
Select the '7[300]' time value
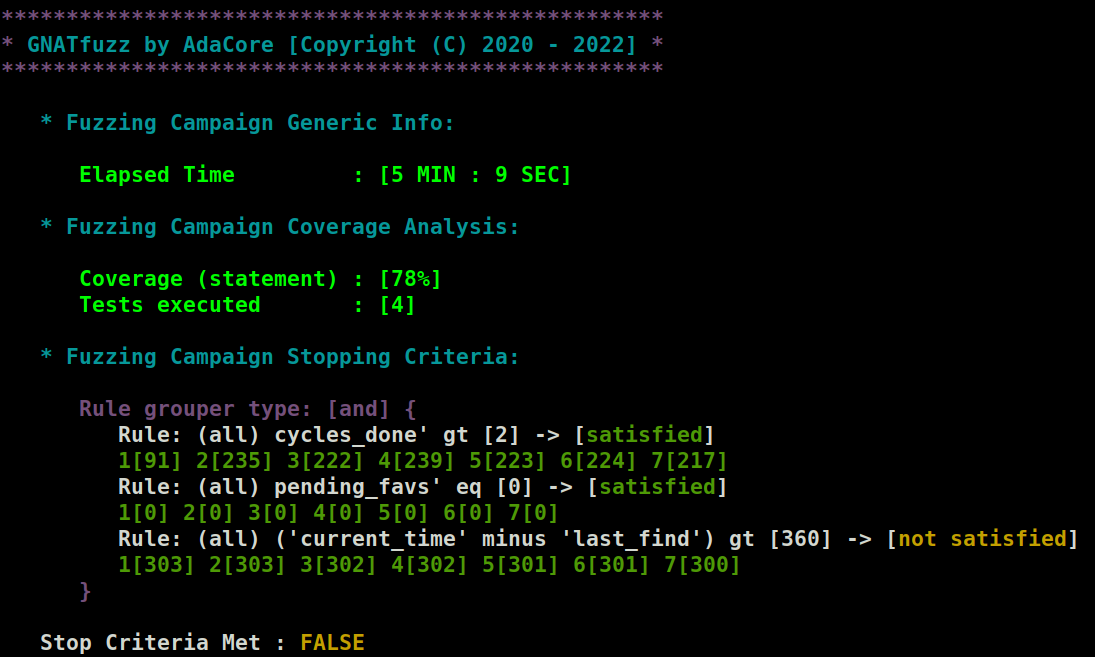[x=702, y=565]
